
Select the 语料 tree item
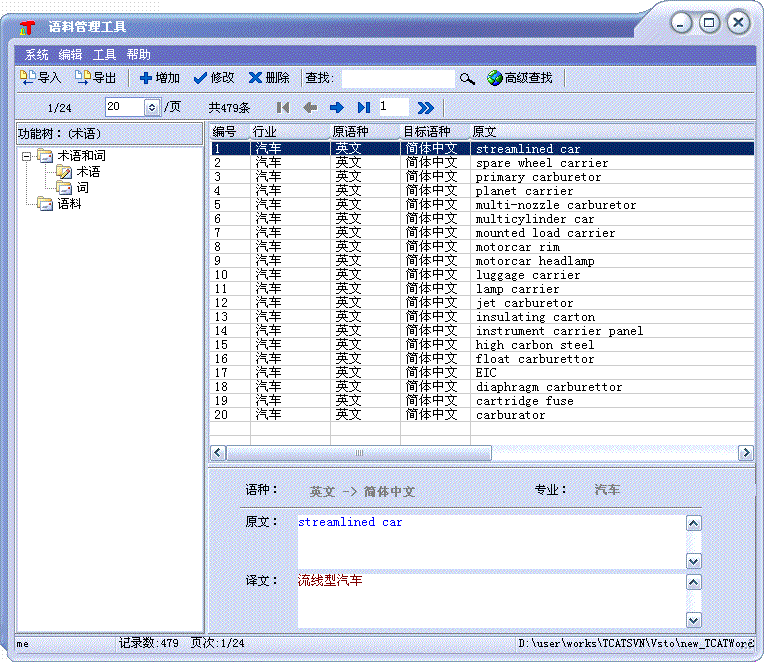point(69,204)
